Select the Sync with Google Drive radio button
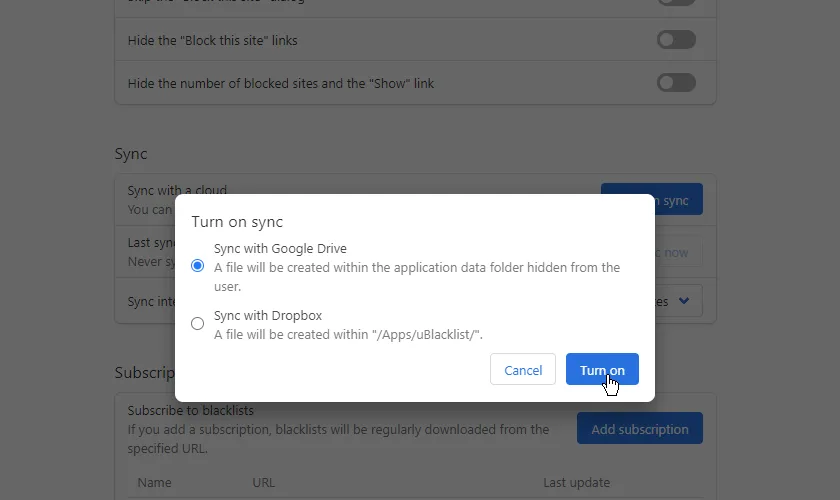 [197, 266]
